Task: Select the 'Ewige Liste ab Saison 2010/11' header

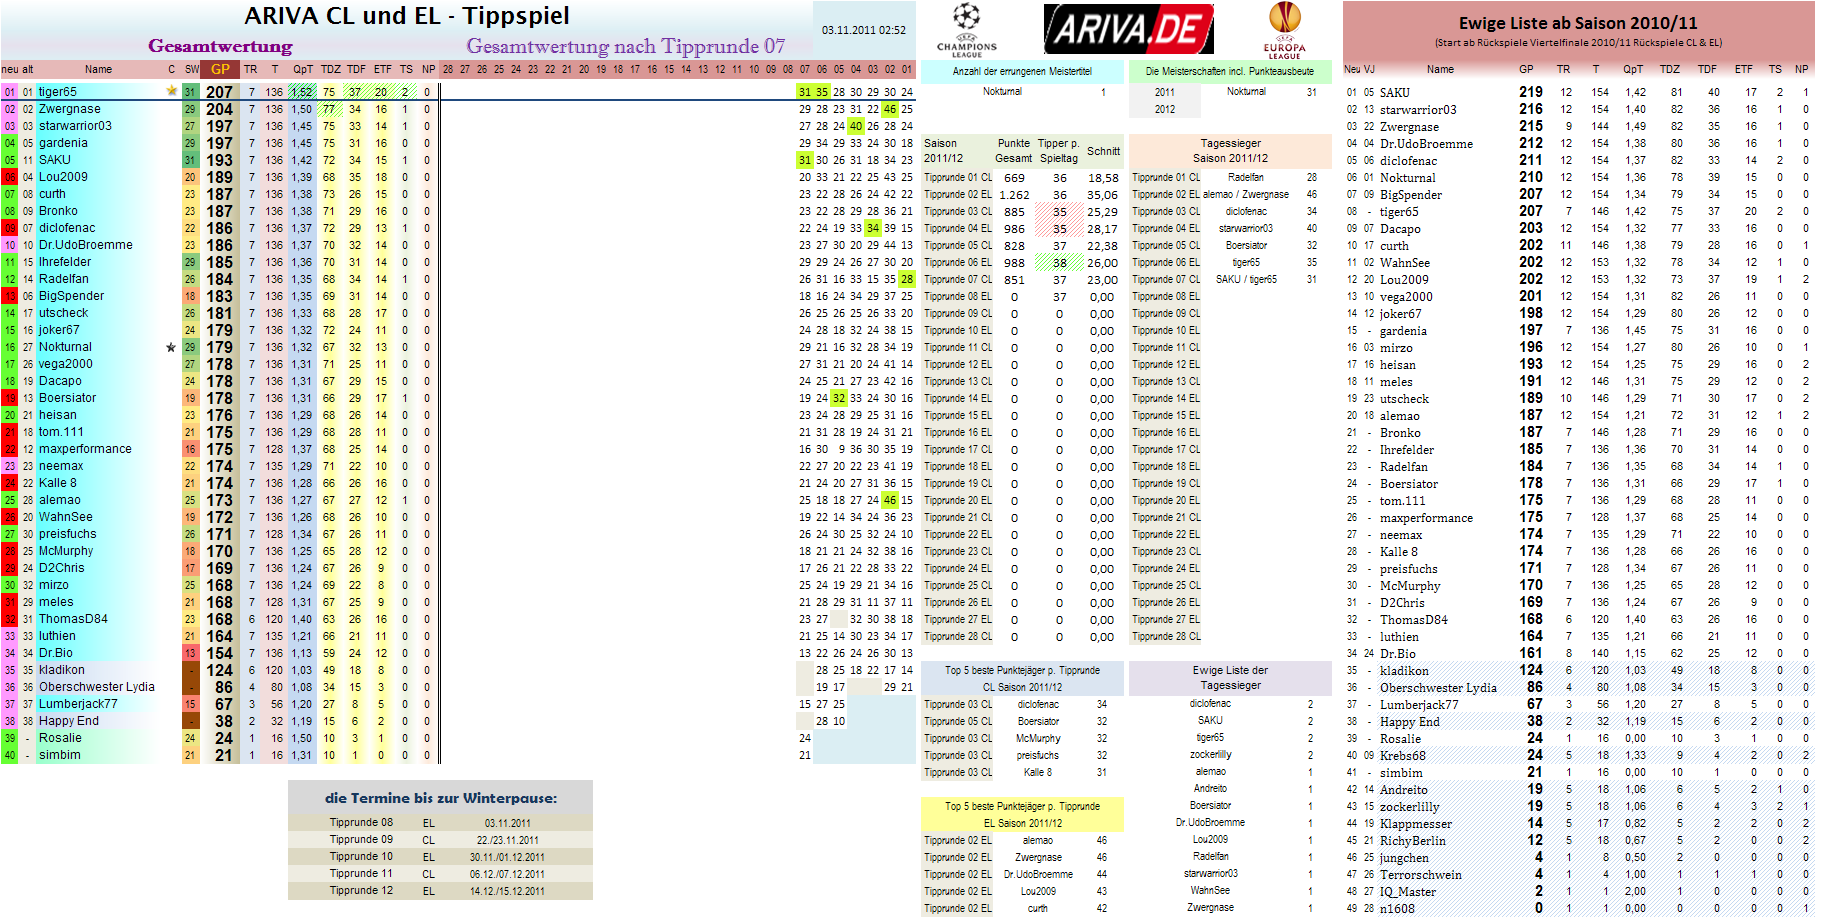Action: (x=1578, y=23)
